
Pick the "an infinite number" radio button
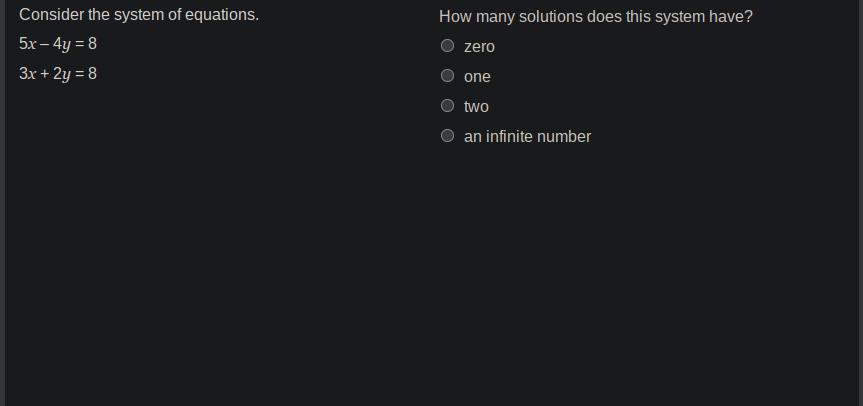click(448, 136)
